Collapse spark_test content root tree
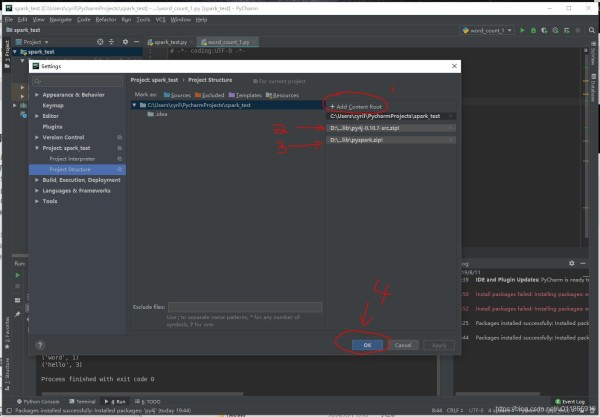 pyautogui.click(x=134, y=105)
